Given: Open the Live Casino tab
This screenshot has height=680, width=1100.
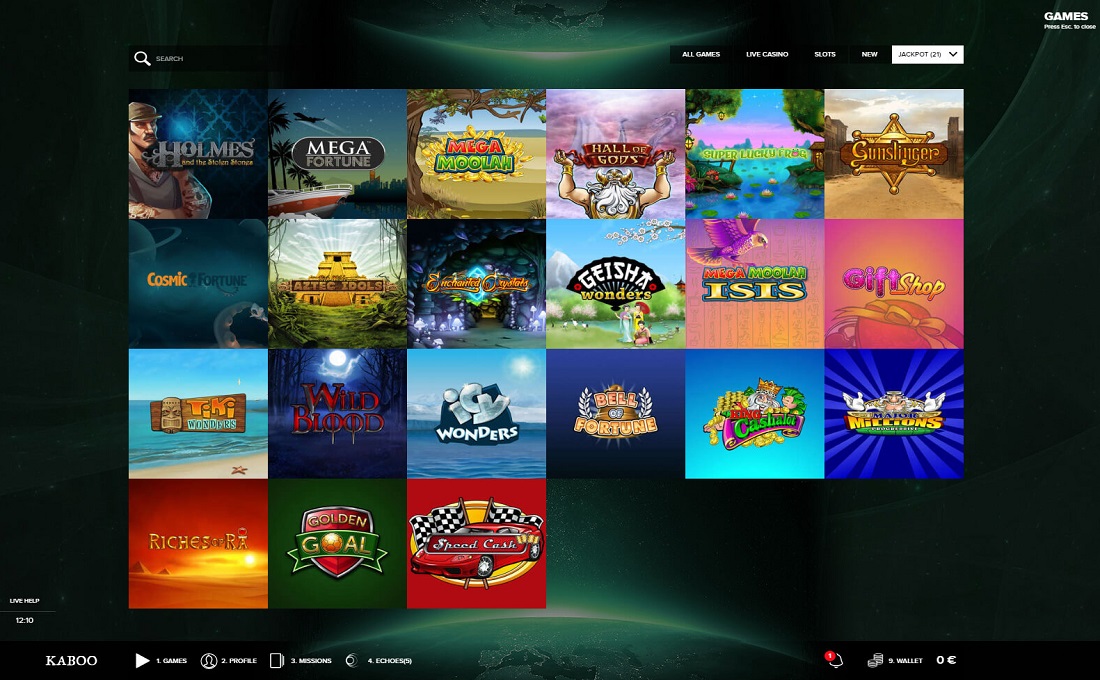Looking at the screenshot, I should [x=767, y=54].
